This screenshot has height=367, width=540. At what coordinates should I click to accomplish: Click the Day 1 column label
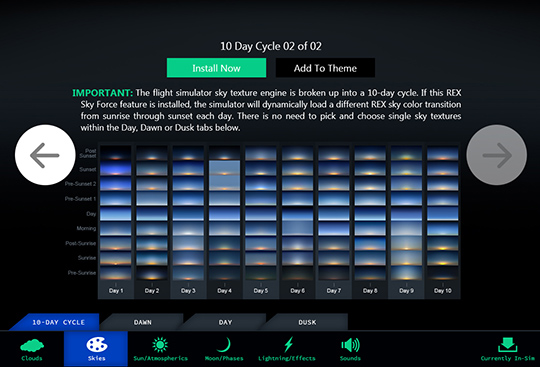(116, 291)
